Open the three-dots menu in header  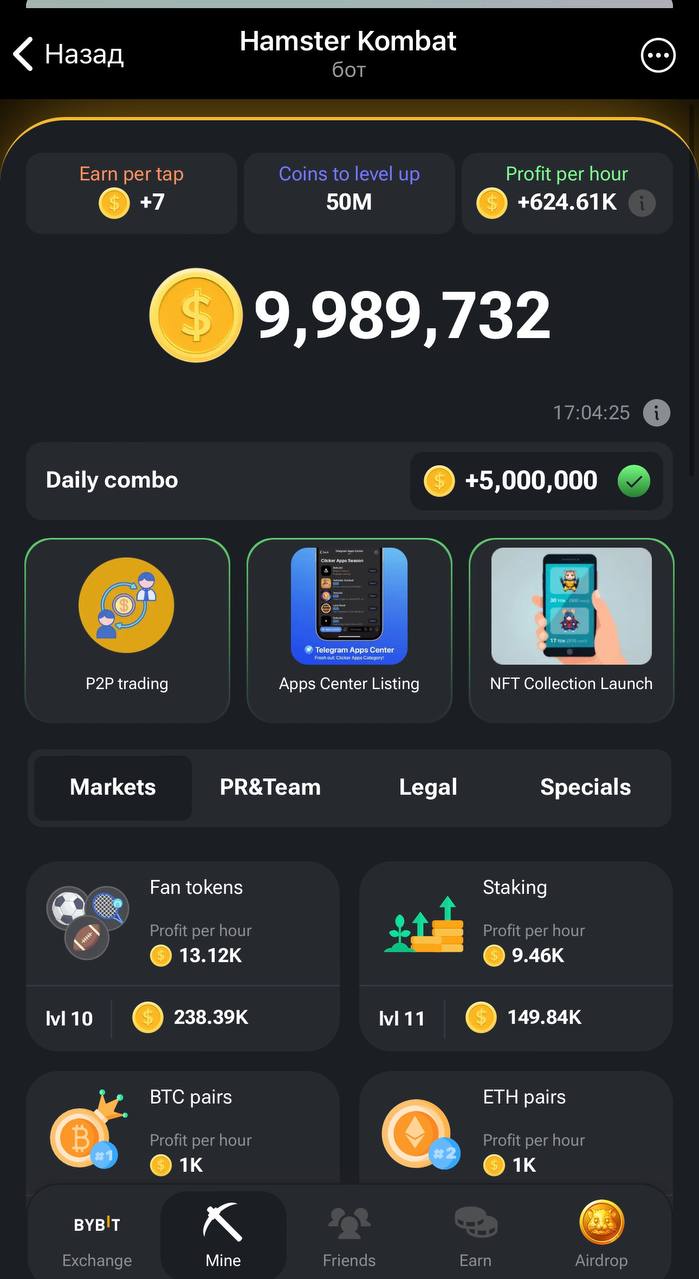(658, 56)
